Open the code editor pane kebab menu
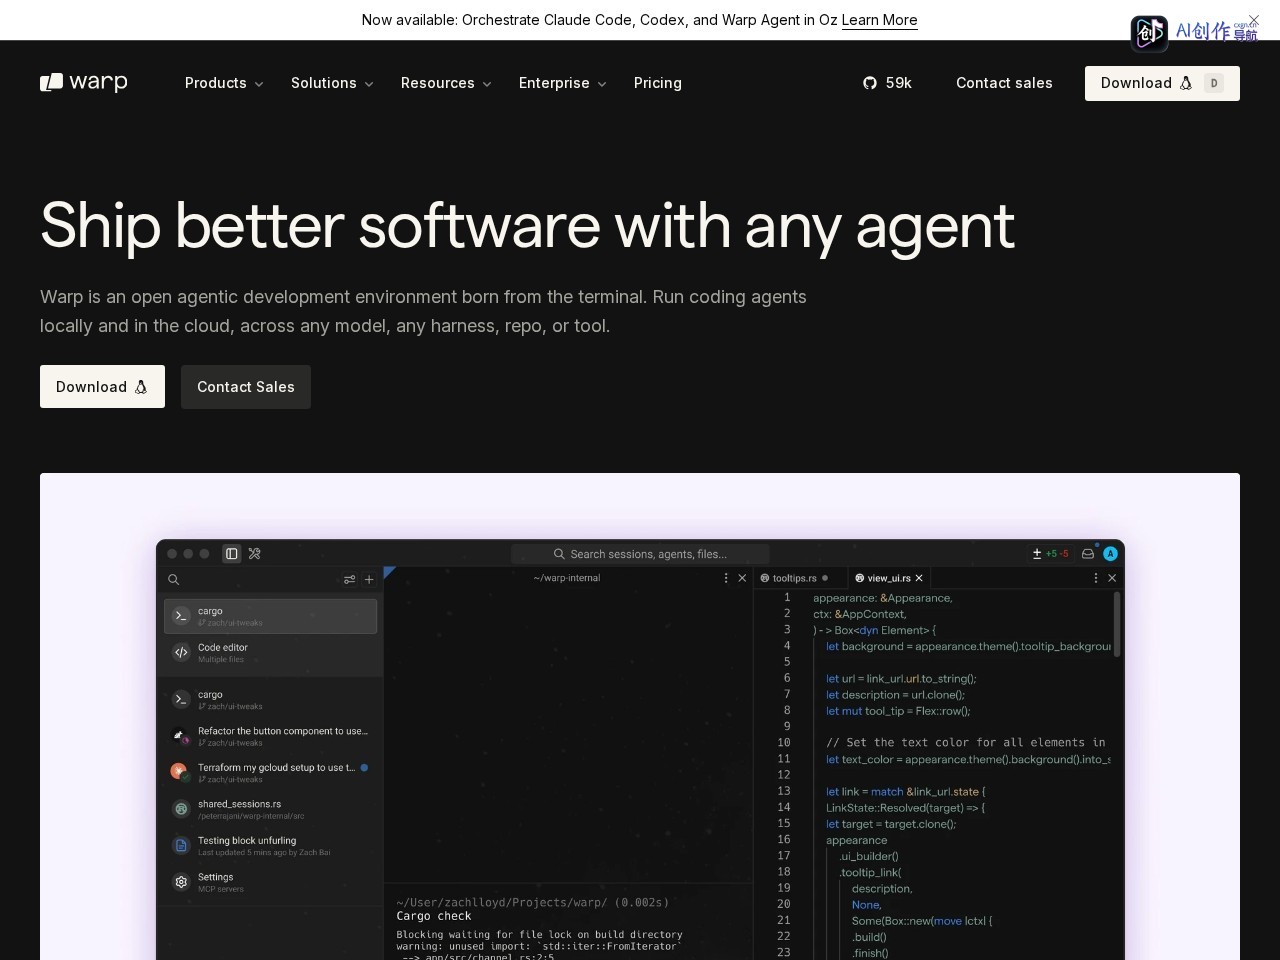Viewport: 1280px width, 960px height. [x=1096, y=578]
